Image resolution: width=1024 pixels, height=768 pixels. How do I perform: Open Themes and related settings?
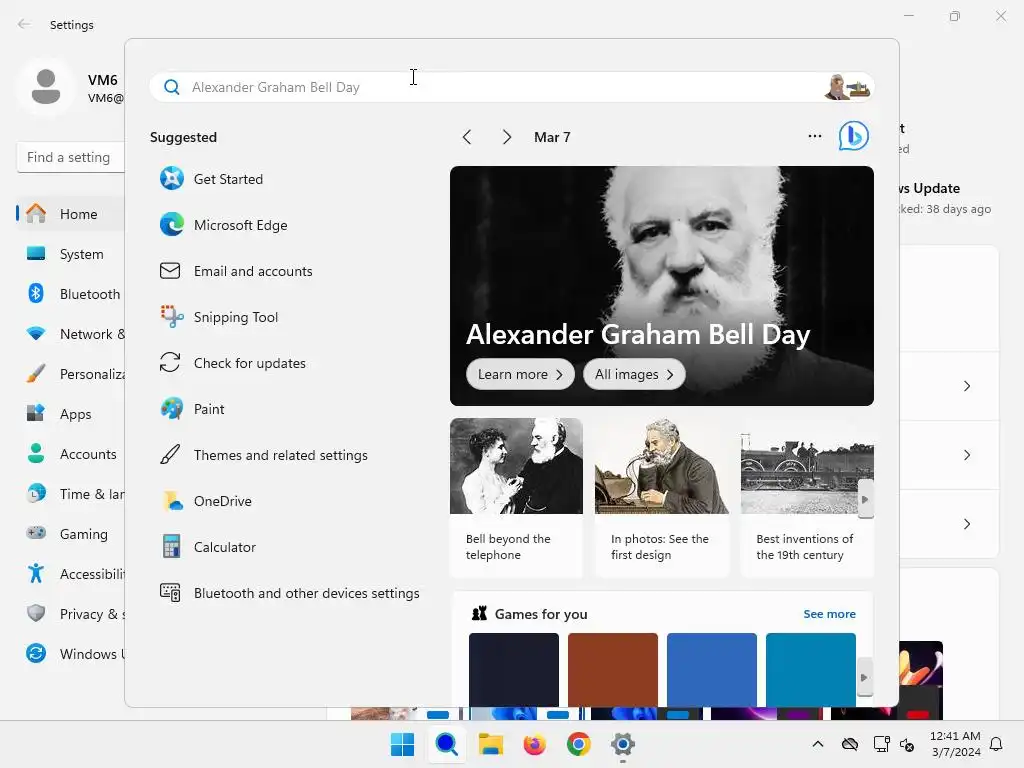click(264, 455)
